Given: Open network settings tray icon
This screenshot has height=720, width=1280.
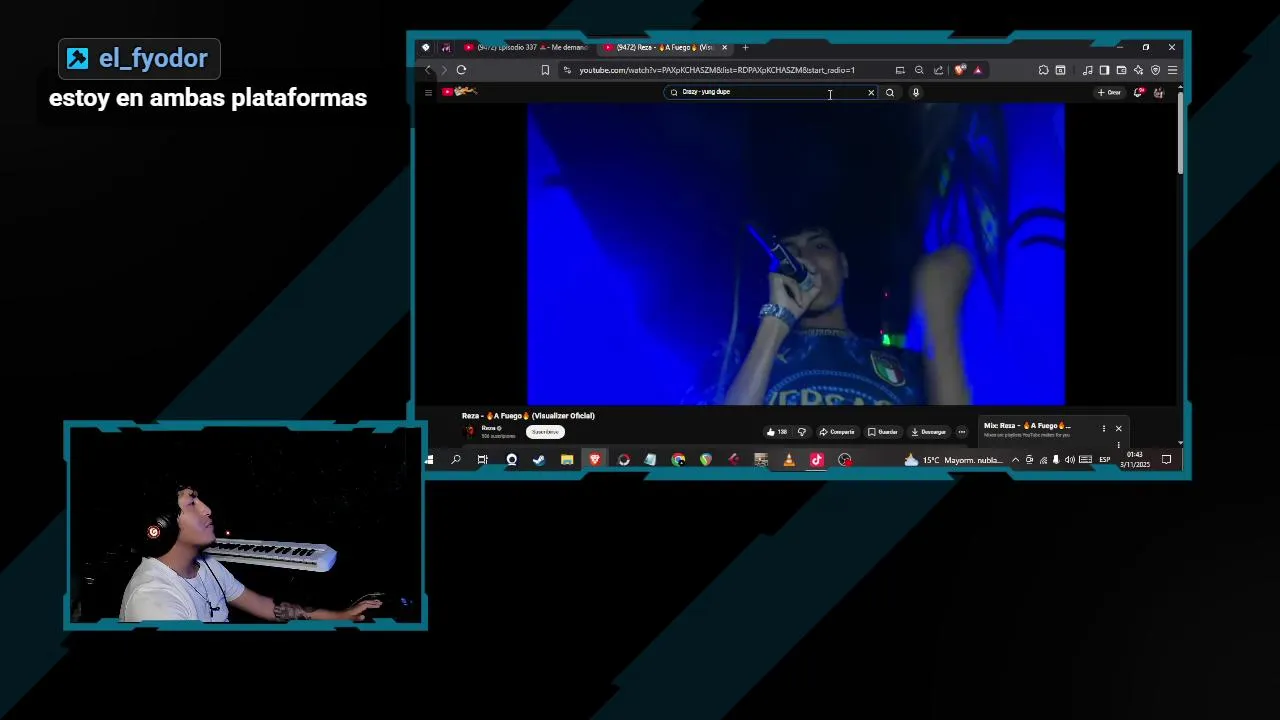Looking at the screenshot, I should (1043, 460).
